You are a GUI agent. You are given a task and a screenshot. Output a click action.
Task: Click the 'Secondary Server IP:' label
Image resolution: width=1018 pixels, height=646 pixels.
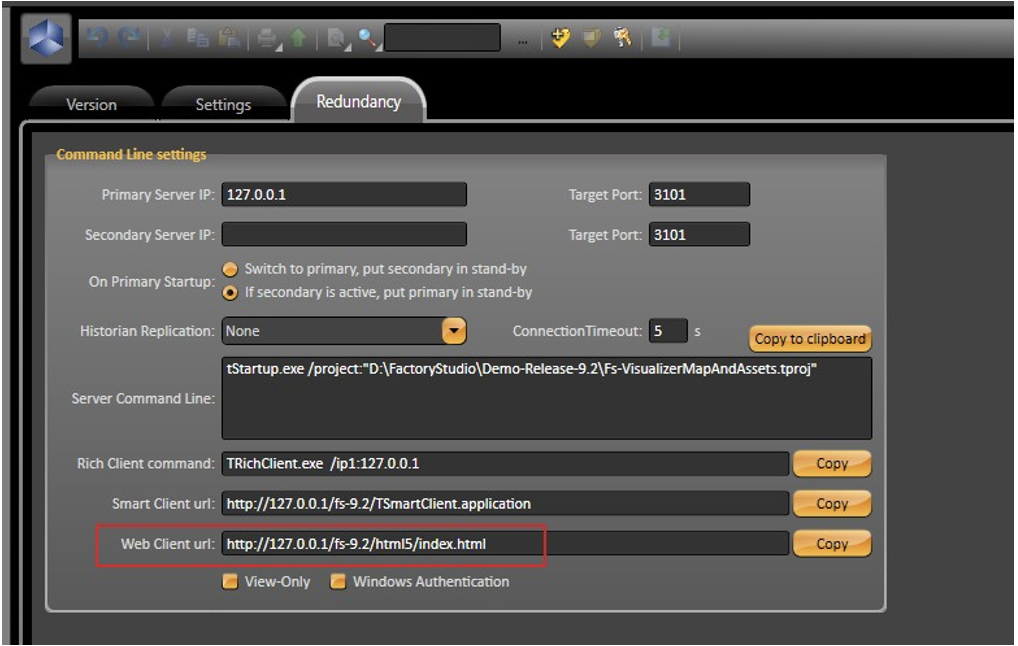tap(149, 235)
